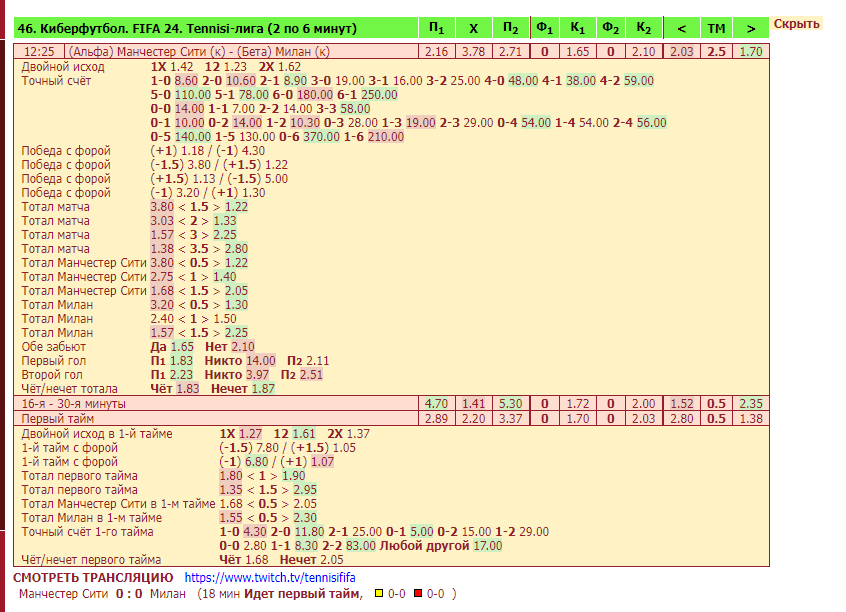Select first half draw odds 2.20

coord(473,419)
